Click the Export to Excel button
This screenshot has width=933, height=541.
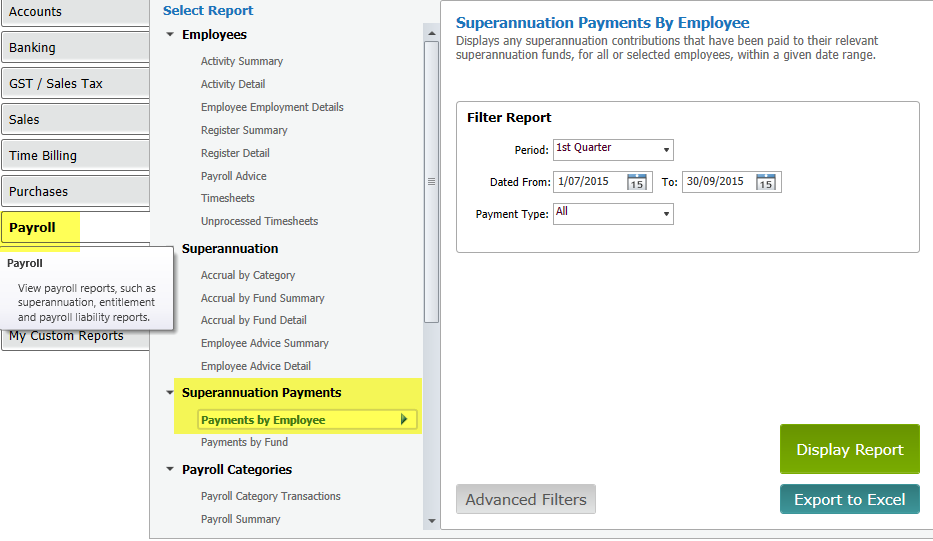849,500
